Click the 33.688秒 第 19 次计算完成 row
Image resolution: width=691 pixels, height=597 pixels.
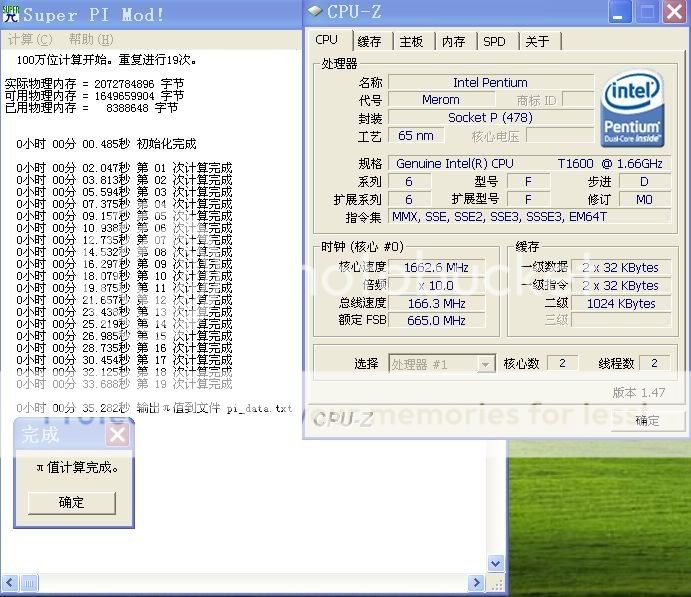[124, 384]
